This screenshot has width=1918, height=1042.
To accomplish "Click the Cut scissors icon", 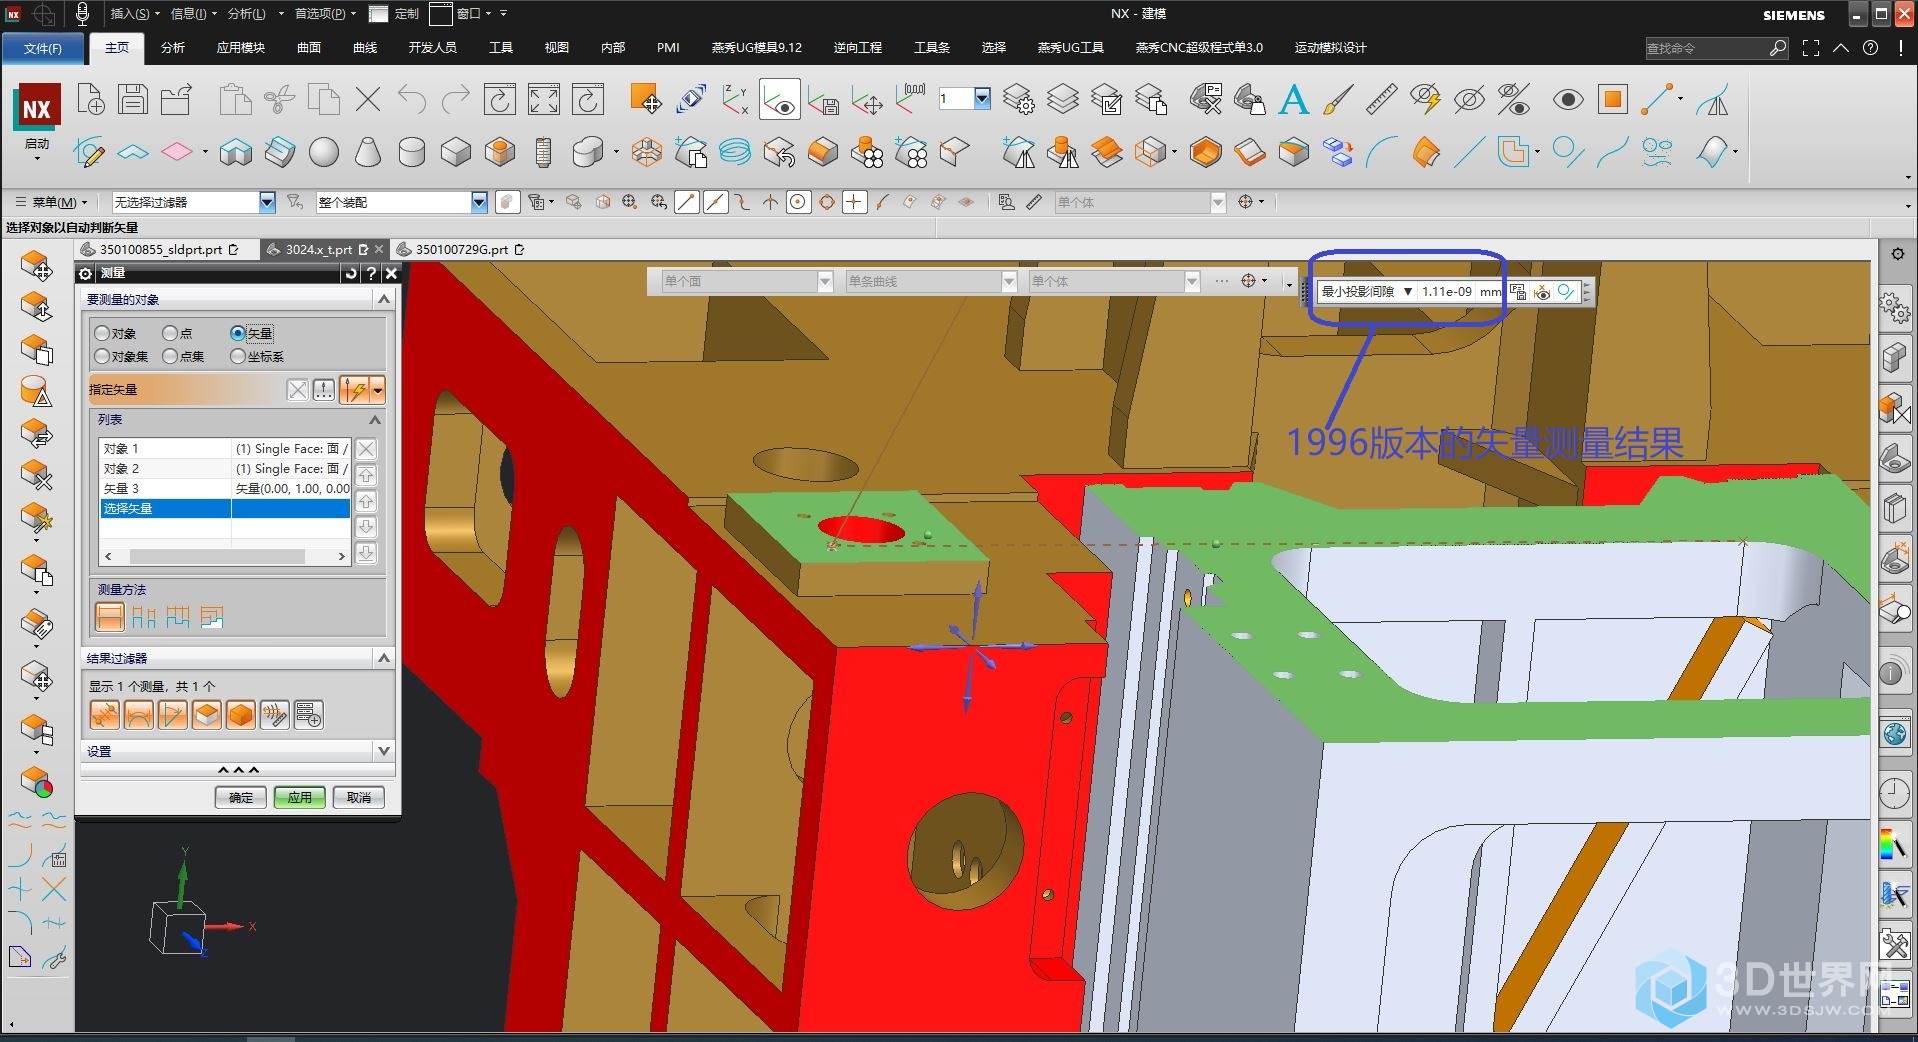I will [280, 100].
